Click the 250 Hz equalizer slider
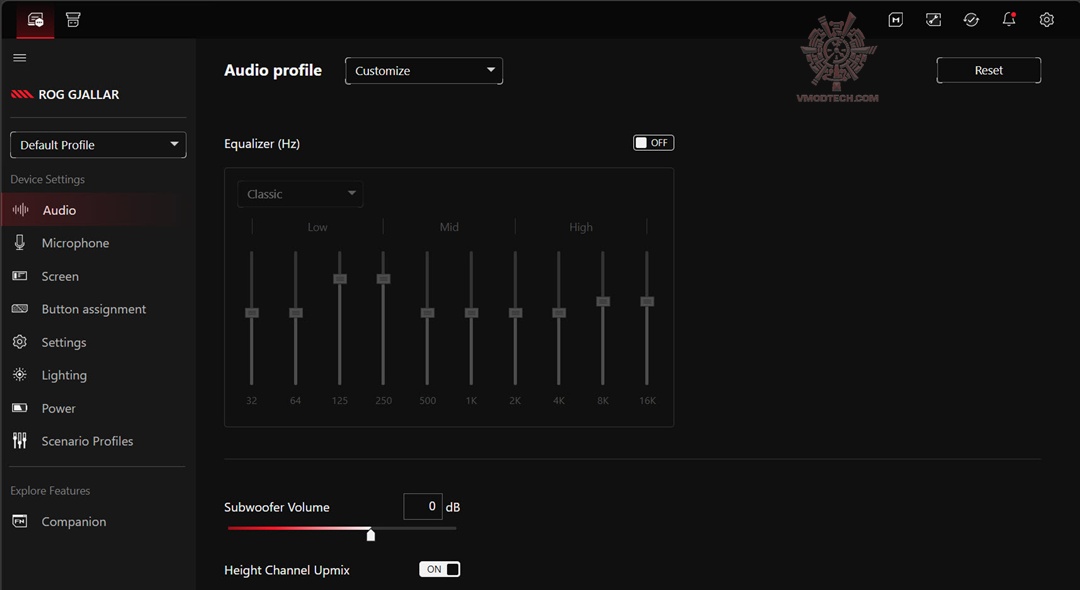Image resolution: width=1080 pixels, height=590 pixels. pyautogui.click(x=384, y=279)
